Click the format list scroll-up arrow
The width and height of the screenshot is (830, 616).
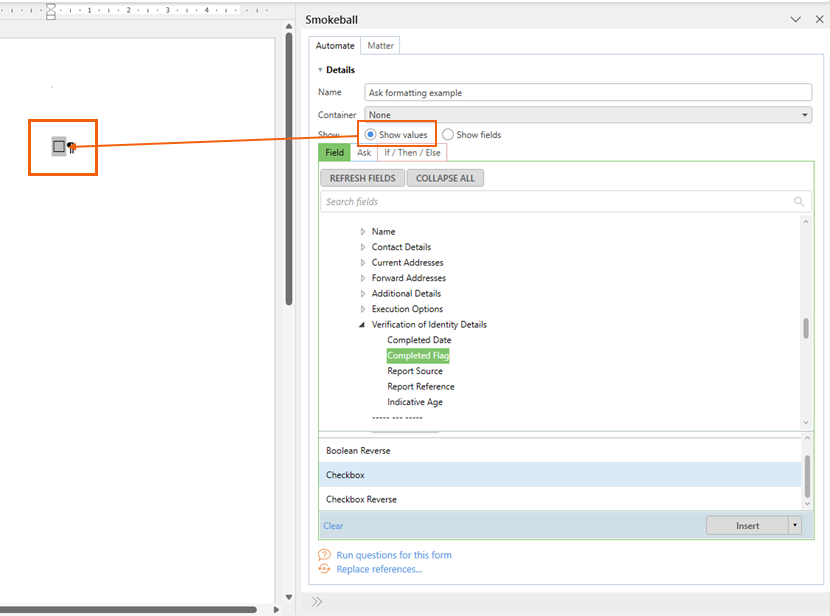pos(807,438)
